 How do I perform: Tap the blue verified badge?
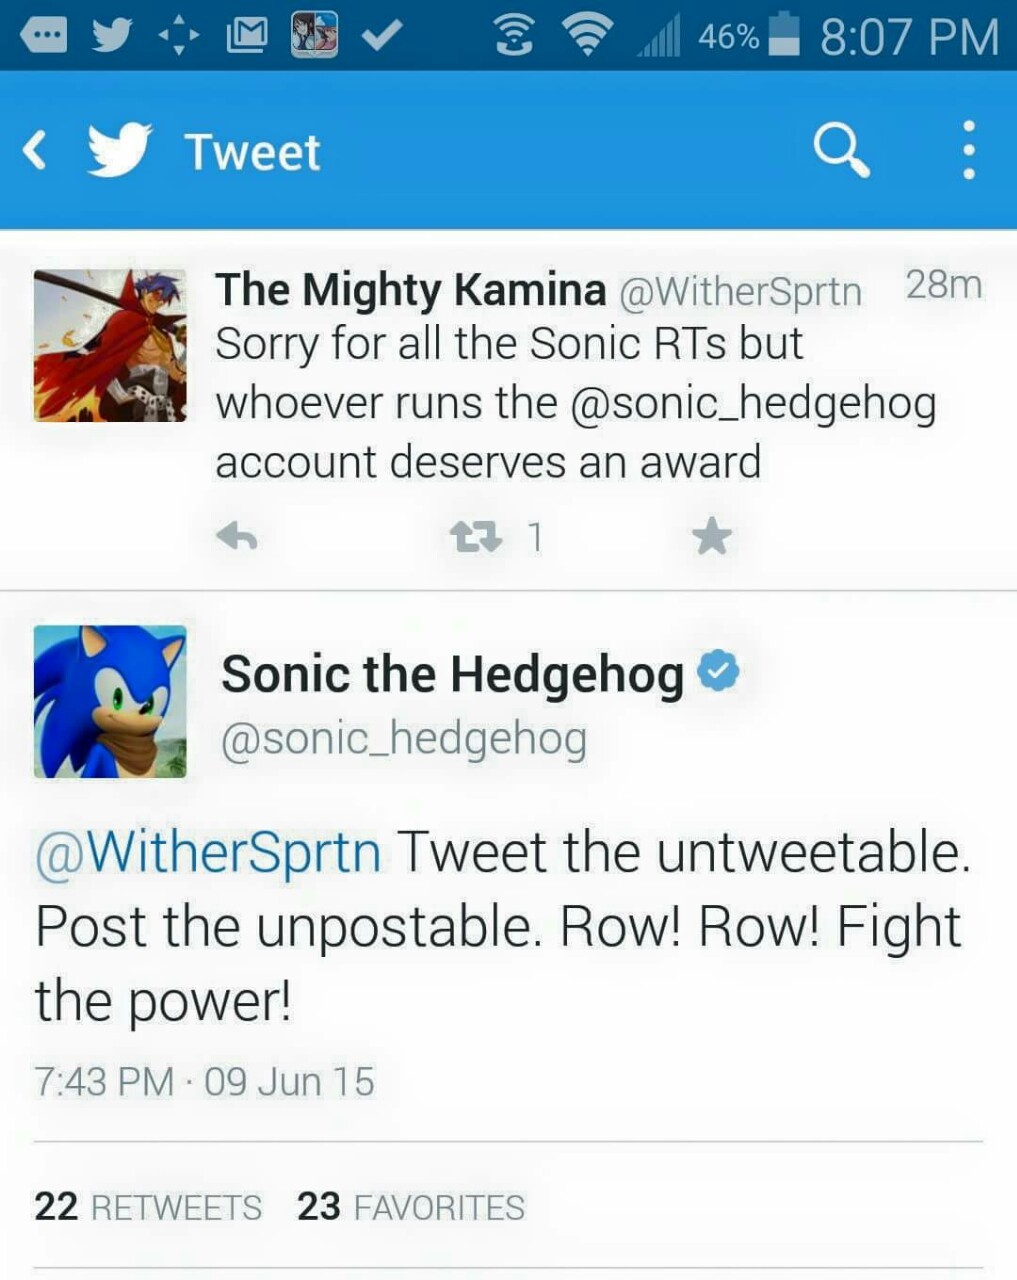[718, 671]
